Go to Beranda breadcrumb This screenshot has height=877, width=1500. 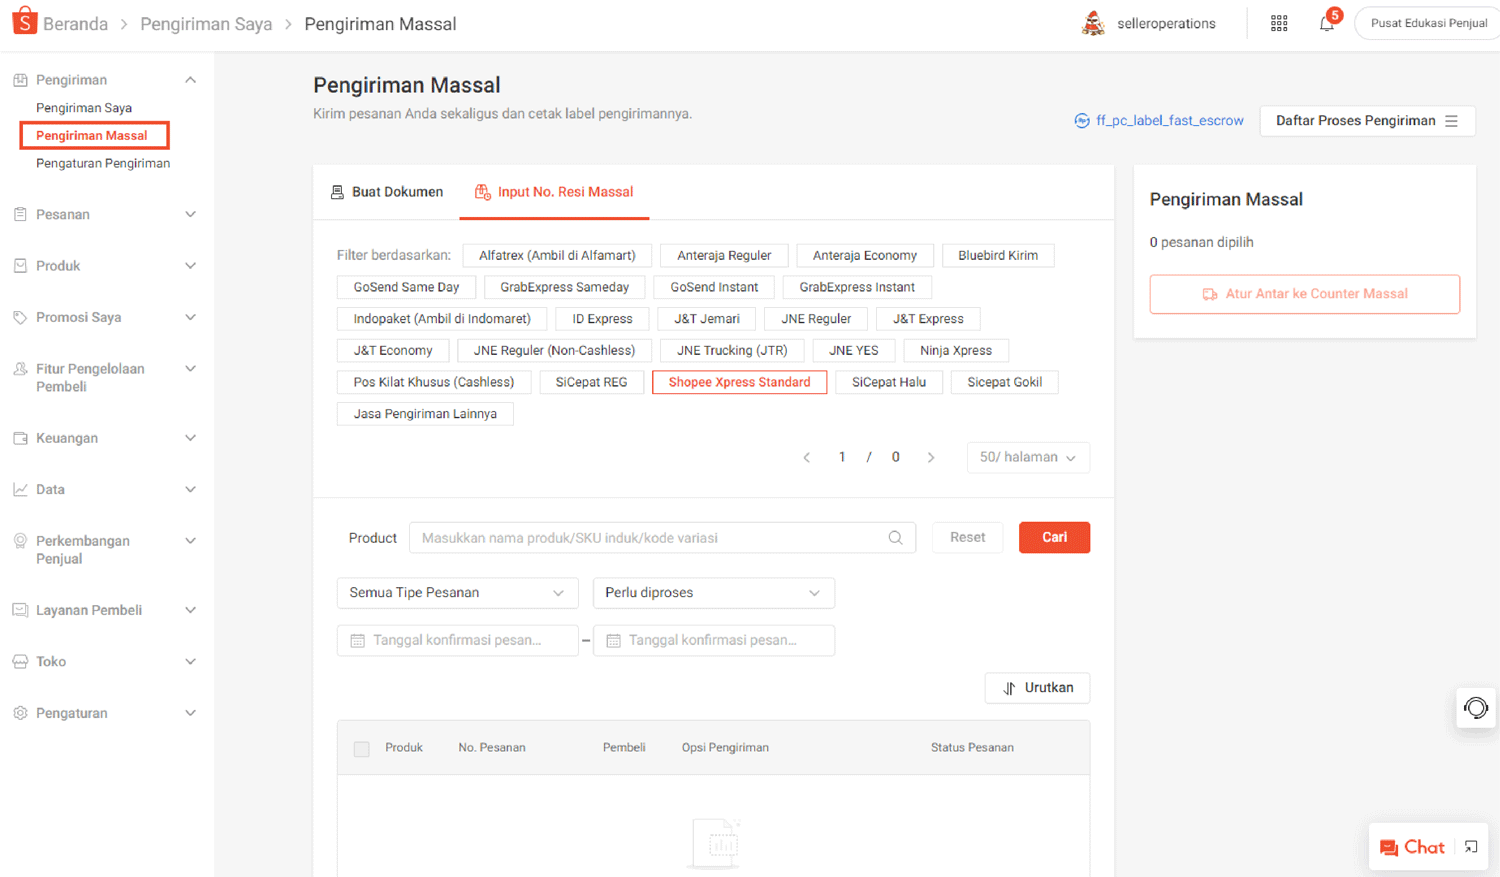[75, 24]
